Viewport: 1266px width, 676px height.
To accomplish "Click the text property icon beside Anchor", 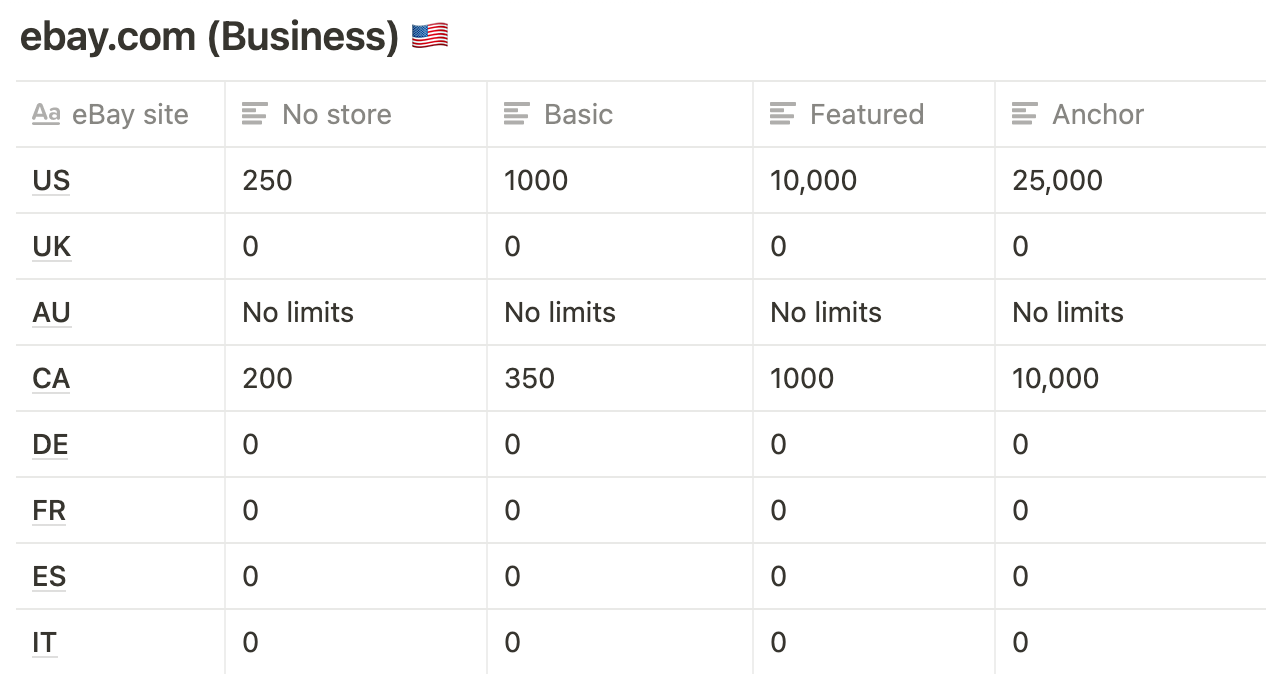I will pyautogui.click(x=1025, y=114).
